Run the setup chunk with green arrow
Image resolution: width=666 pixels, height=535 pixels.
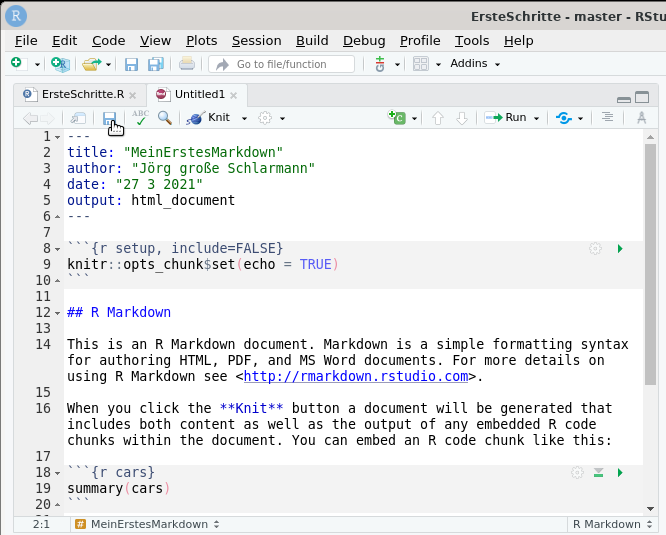[620, 248]
